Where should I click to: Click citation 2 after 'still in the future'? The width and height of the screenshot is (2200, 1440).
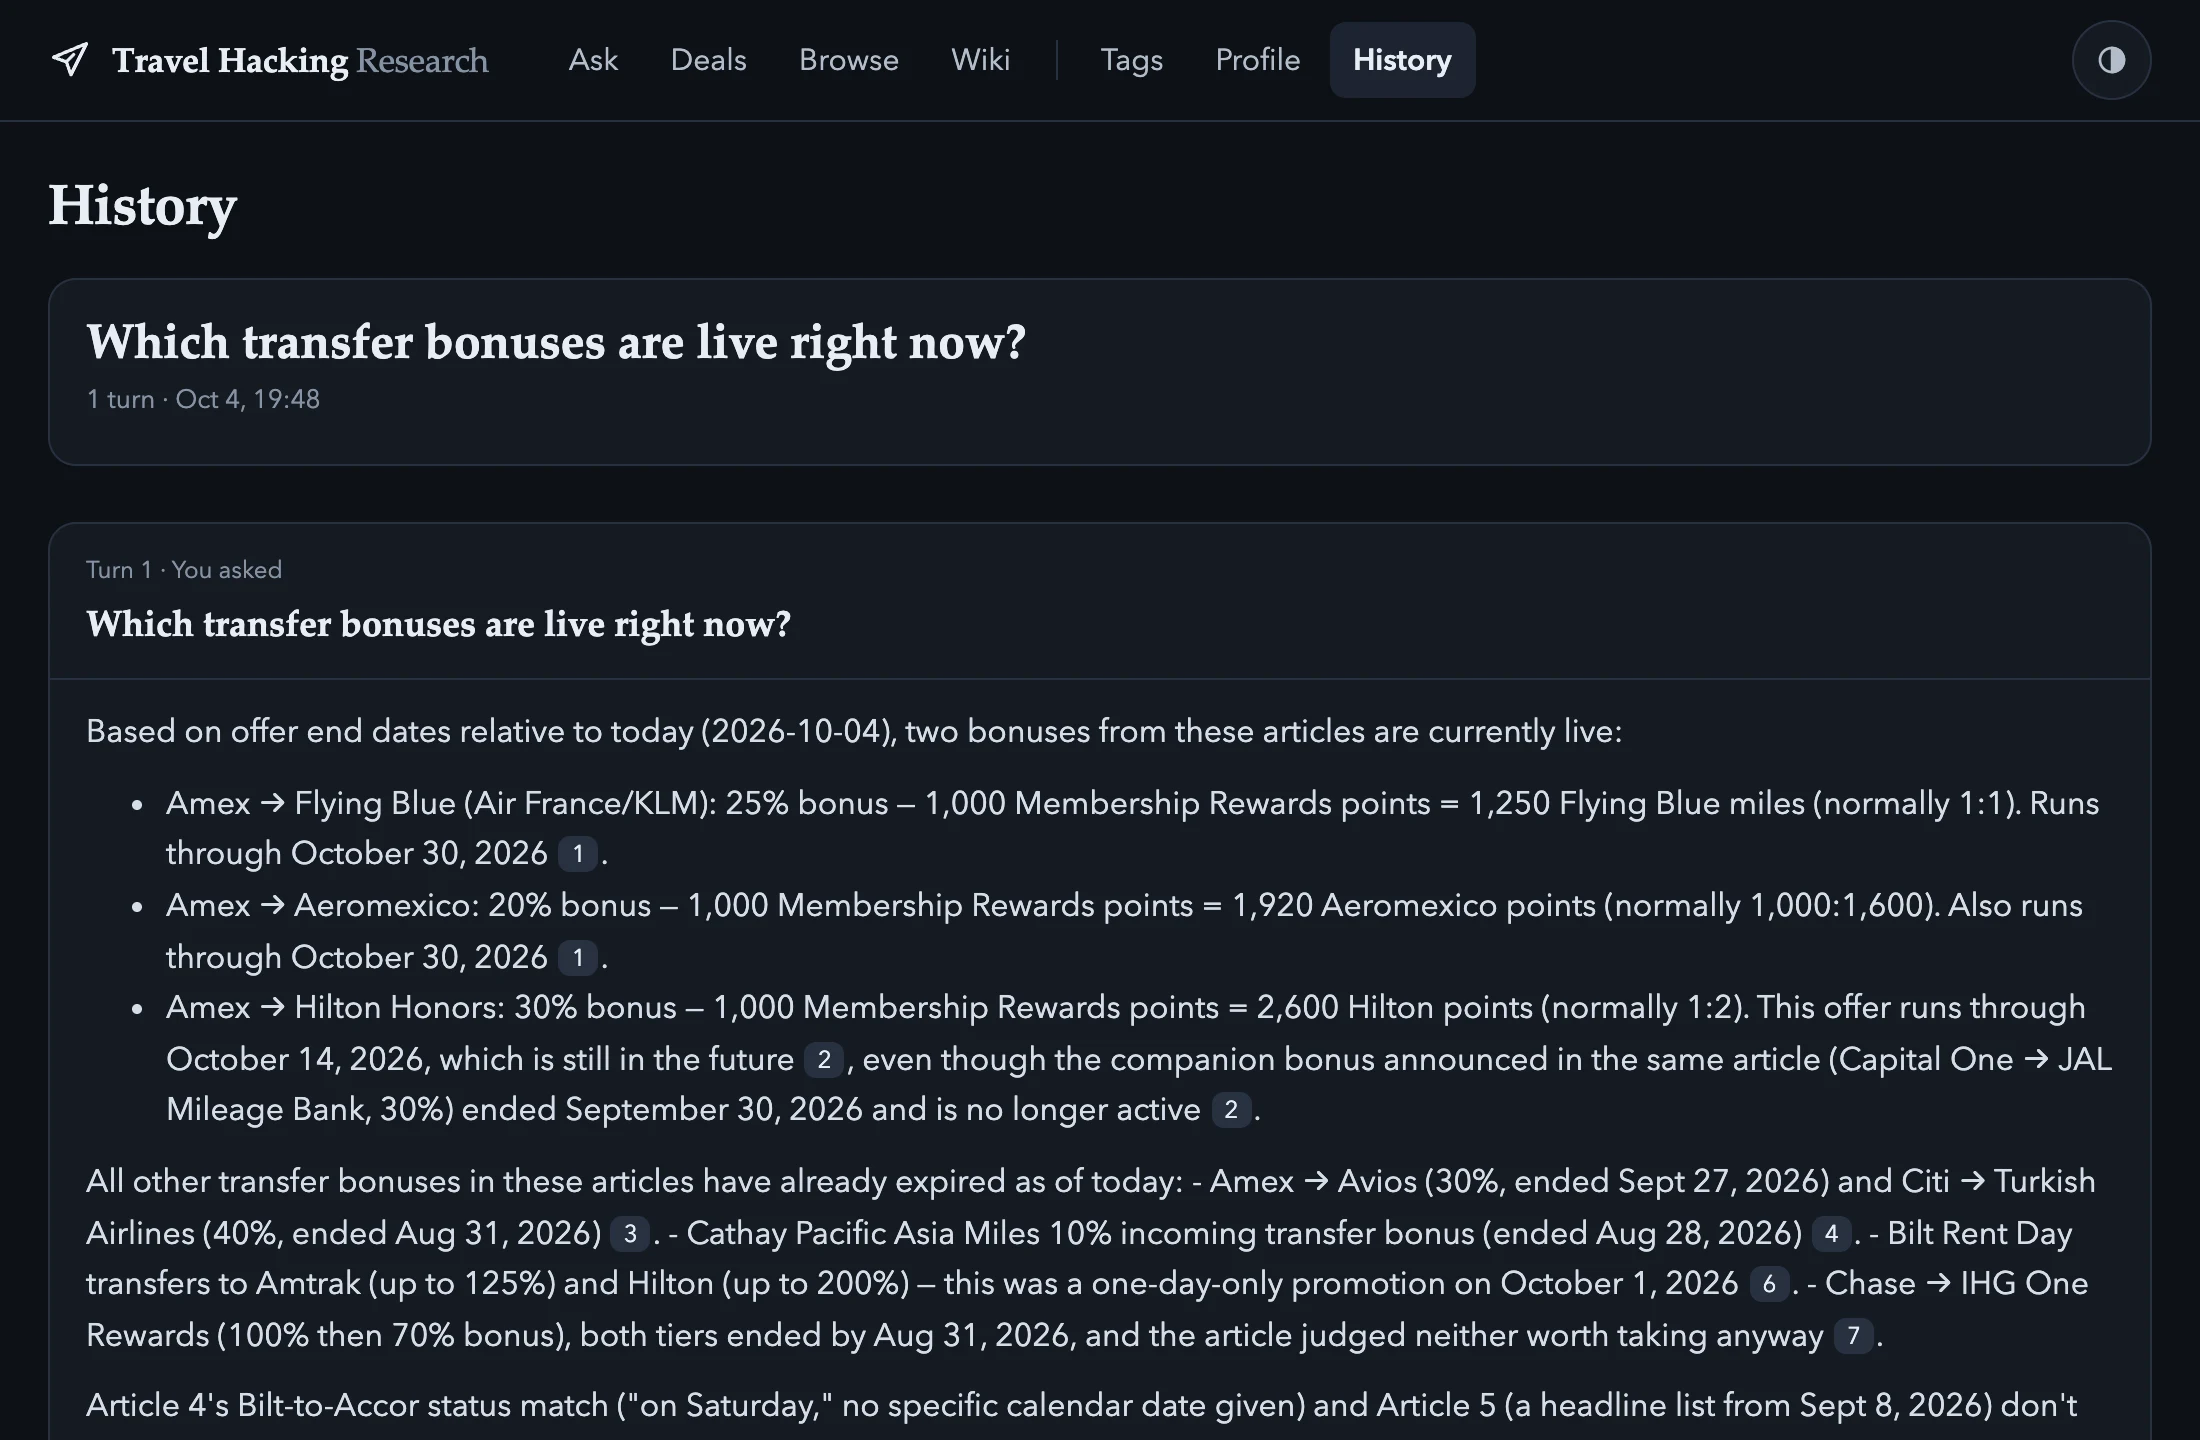pyautogui.click(x=823, y=1060)
